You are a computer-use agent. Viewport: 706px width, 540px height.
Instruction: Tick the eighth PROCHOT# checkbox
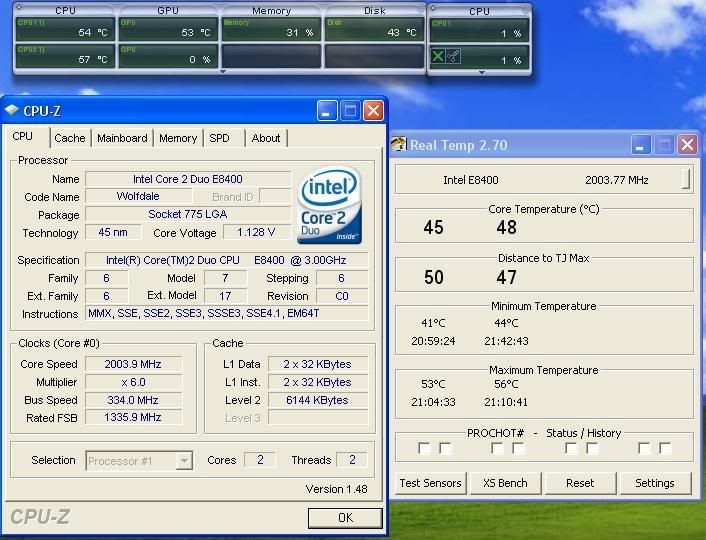(x=665, y=448)
